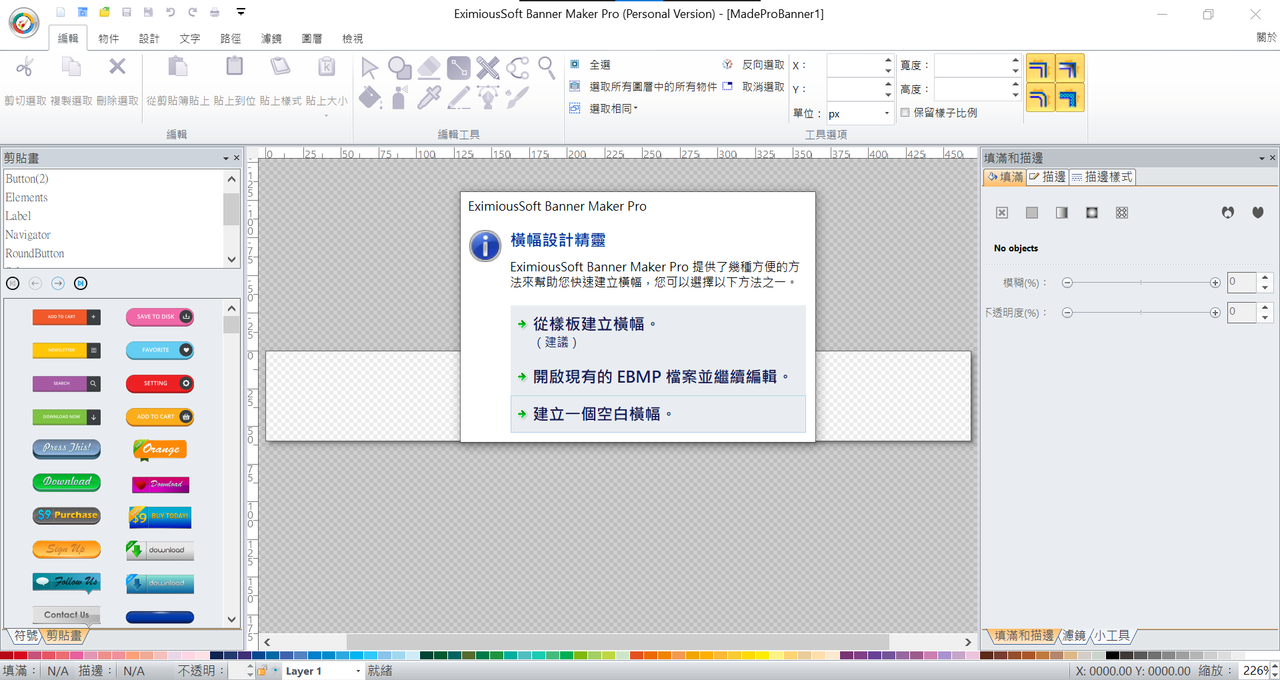This screenshot has height=680, width=1280.
Task: Click the undo arrow in quick access toolbar
Action: 170,12
